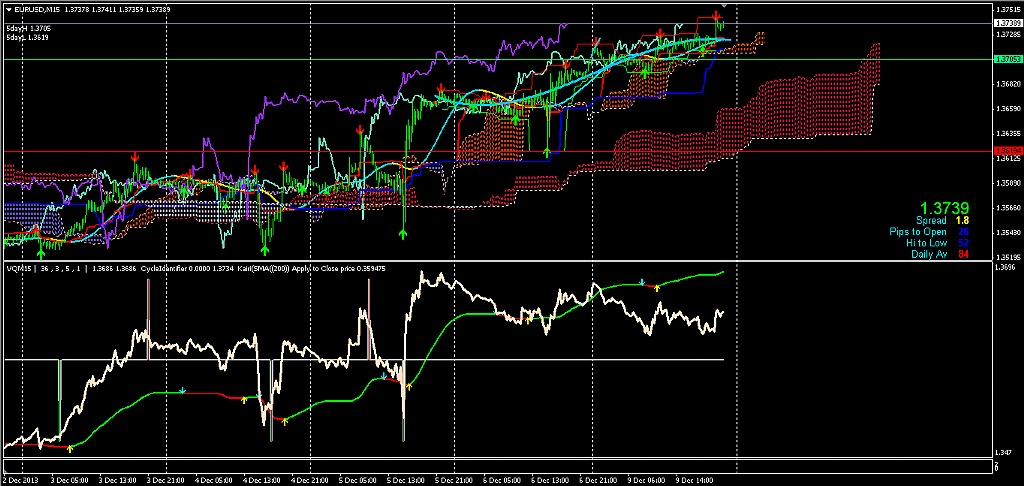Click the red sell arrow at chart's highest peak
This screenshot has width=1024, height=486.
click(x=717, y=16)
